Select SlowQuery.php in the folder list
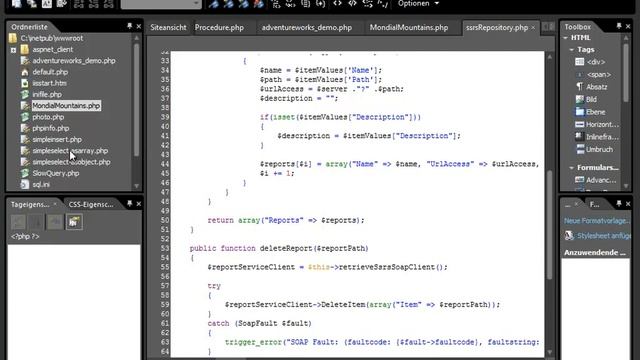 pos(56,173)
